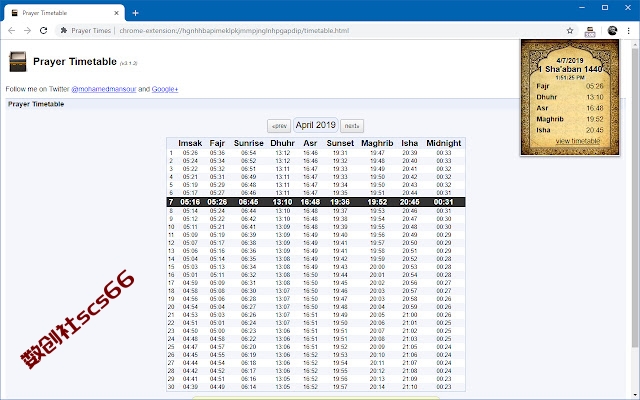Close the Prayer Timetable tab

[x=116, y=13]
